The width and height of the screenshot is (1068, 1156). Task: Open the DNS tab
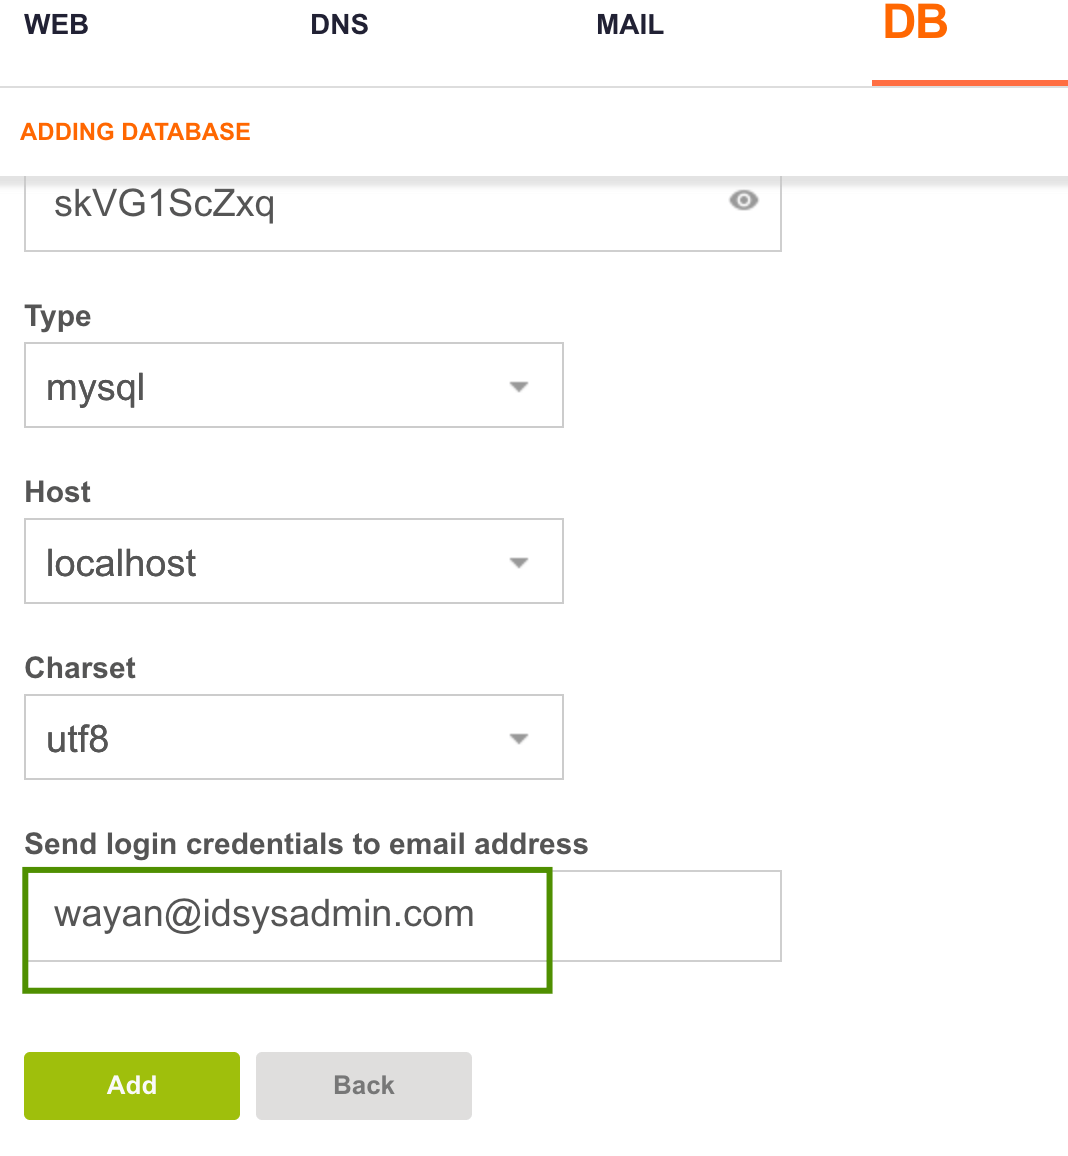[x=339, y=25]
